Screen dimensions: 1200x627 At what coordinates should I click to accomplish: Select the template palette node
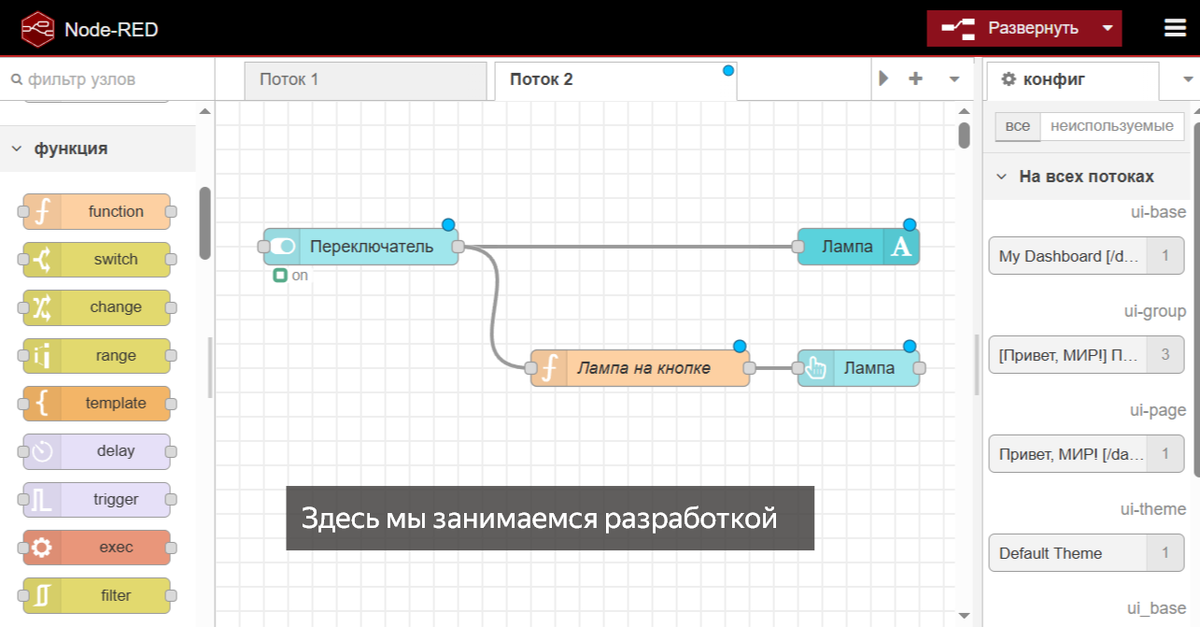(96, 403)
